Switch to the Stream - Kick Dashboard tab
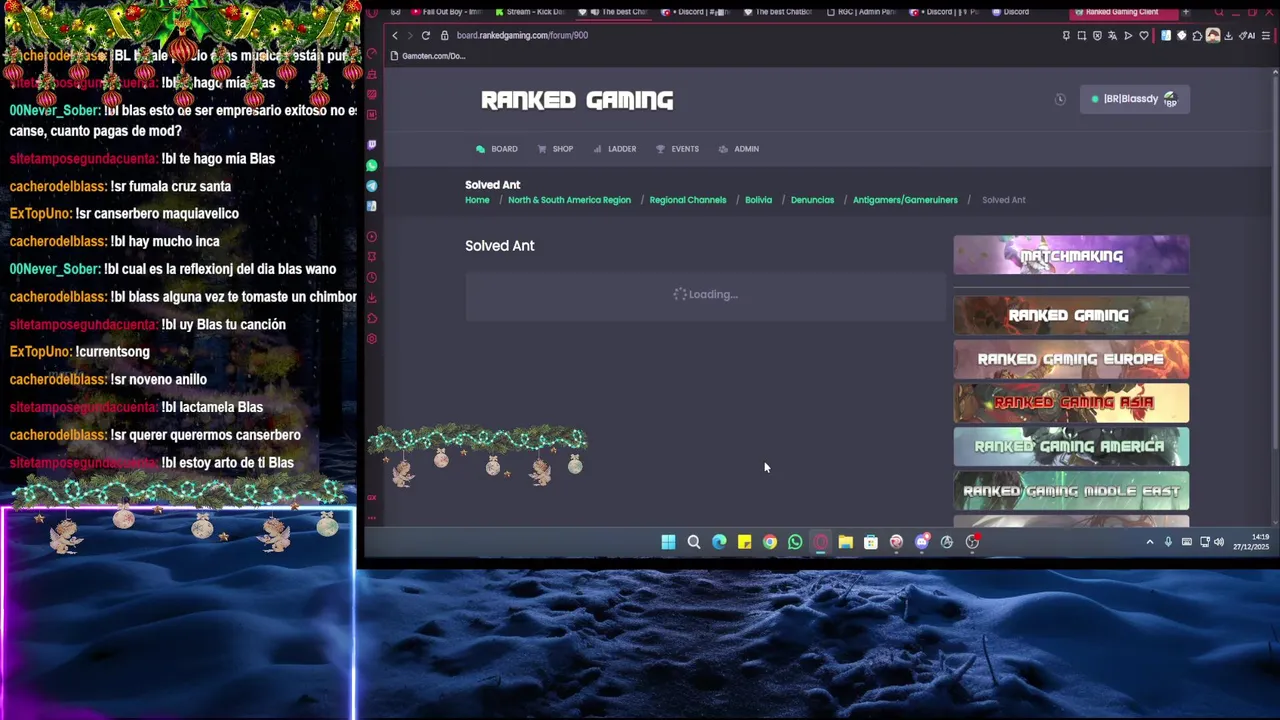 (x=529, y=12)
